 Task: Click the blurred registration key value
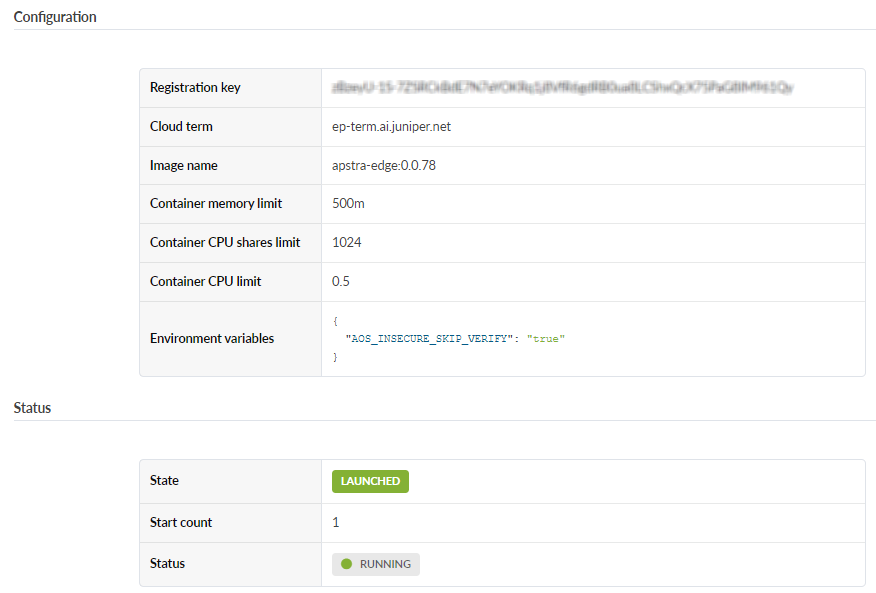(x=563, y=88)
